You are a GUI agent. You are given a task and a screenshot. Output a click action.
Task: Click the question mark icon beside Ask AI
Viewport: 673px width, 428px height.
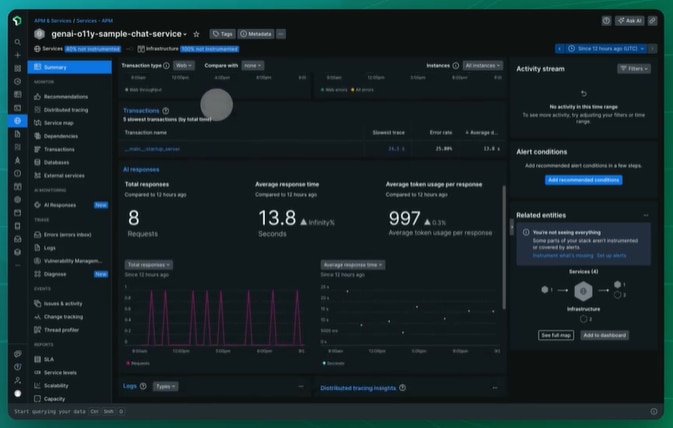pos(606,21)
